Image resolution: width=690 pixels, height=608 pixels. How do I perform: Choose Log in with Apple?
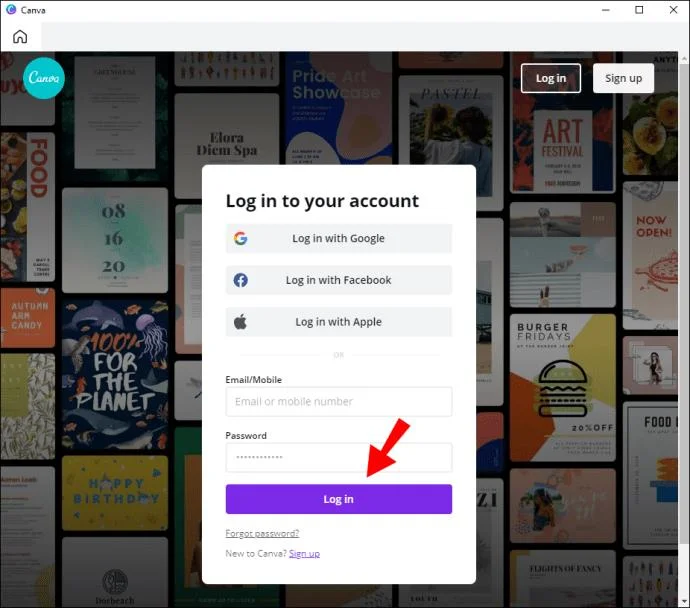point(338,322)
